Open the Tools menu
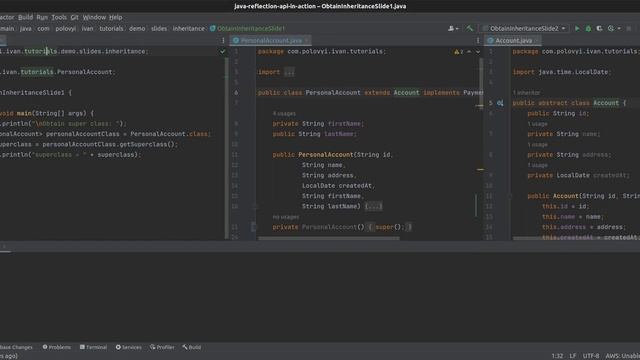 click(x=59, y=17)
